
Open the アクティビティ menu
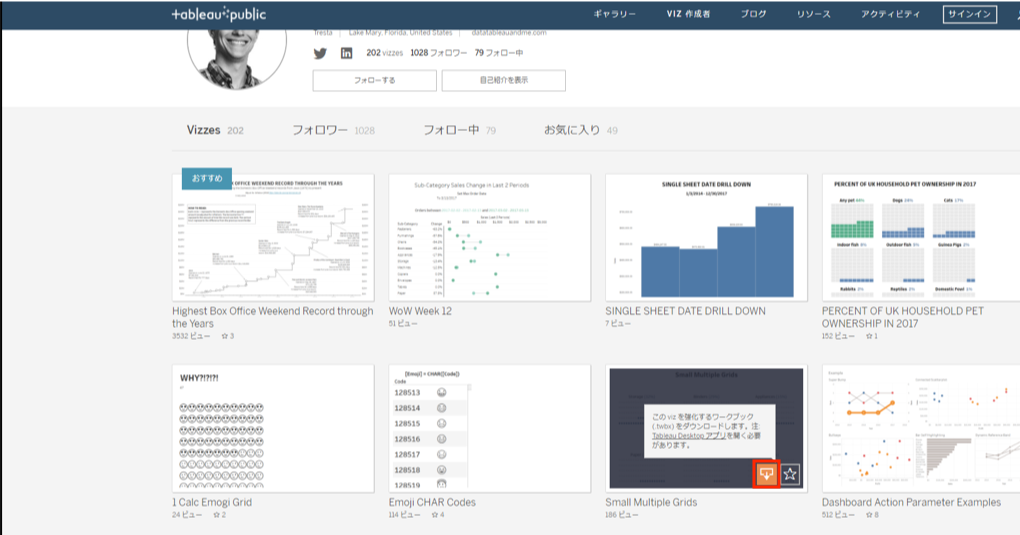[x=891, y=14]
